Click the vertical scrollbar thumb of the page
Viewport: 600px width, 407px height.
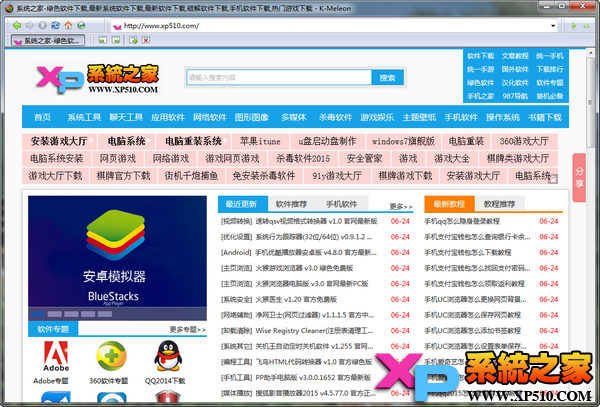pos(590,102)
